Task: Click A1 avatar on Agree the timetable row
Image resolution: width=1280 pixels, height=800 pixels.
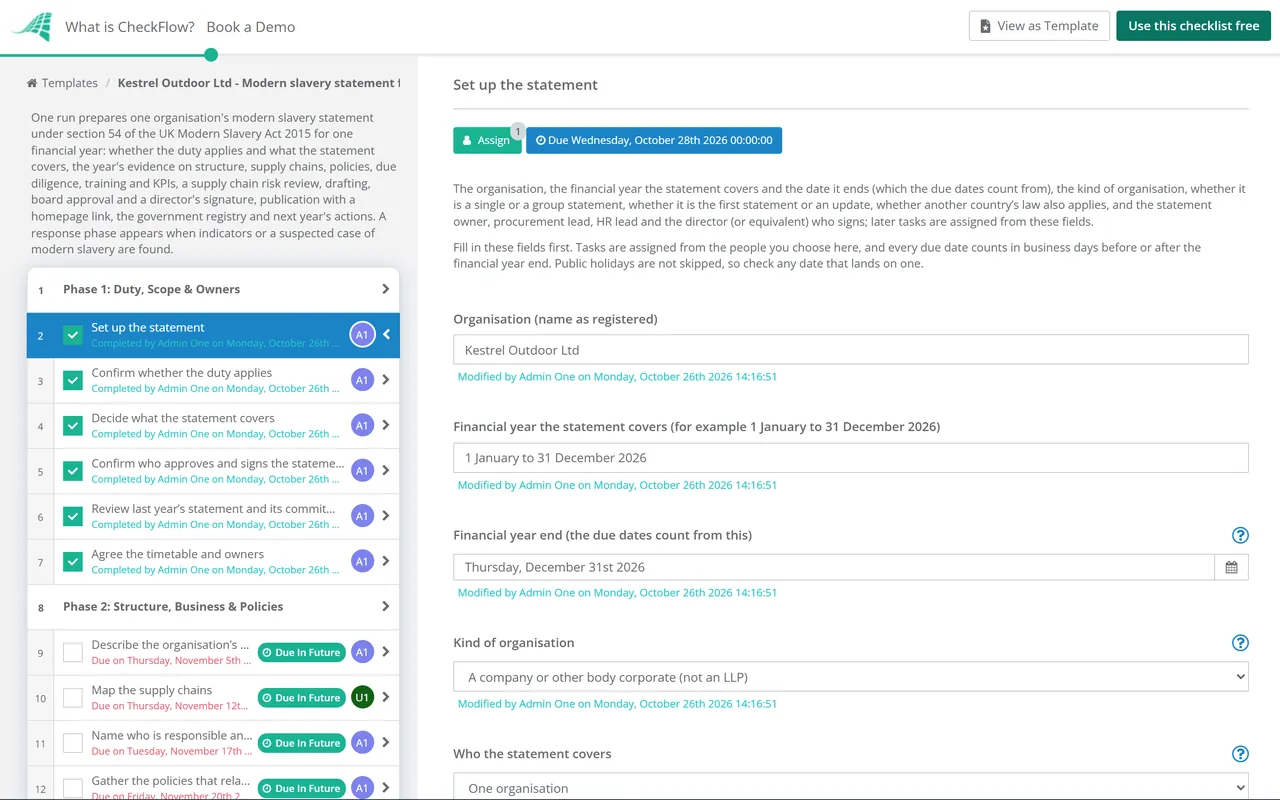Action: (x=362, y=561)
